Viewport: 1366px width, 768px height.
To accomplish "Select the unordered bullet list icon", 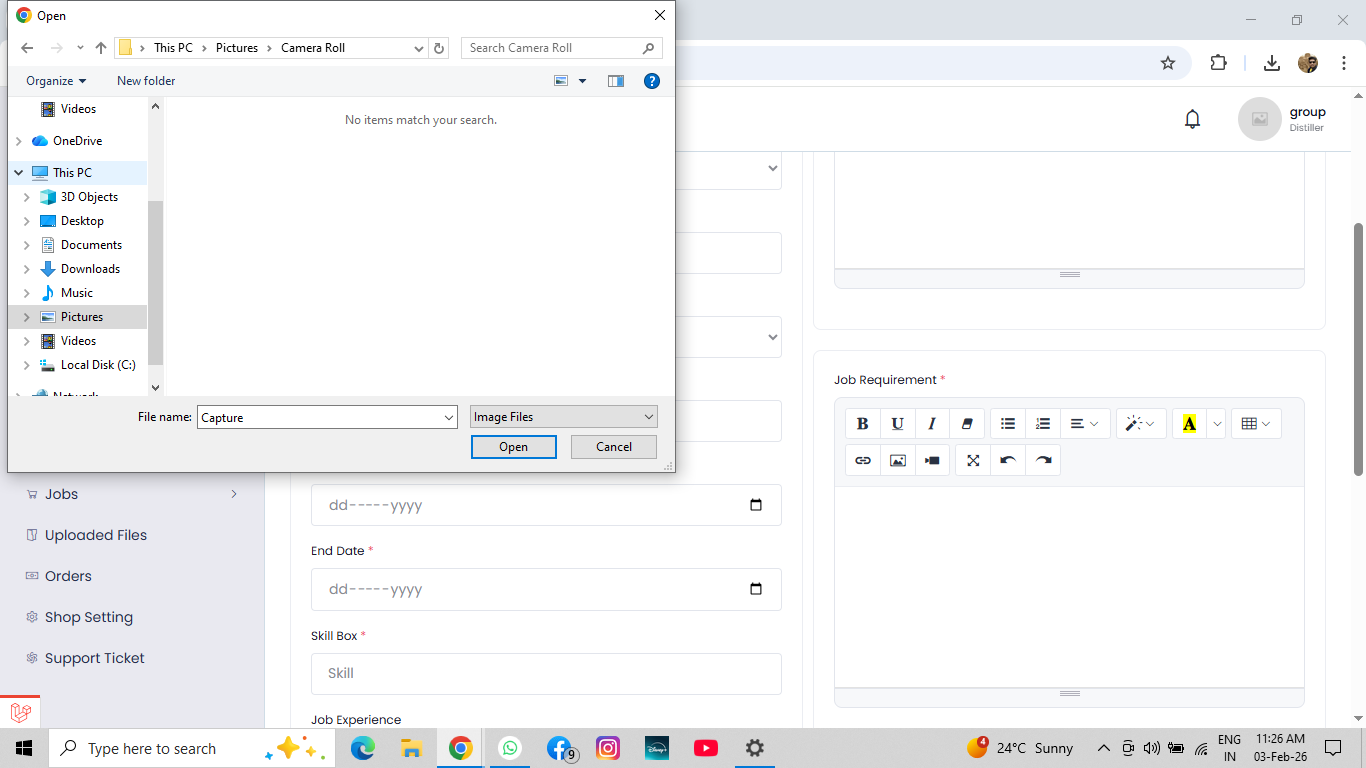I will (x=1007, y=424).
